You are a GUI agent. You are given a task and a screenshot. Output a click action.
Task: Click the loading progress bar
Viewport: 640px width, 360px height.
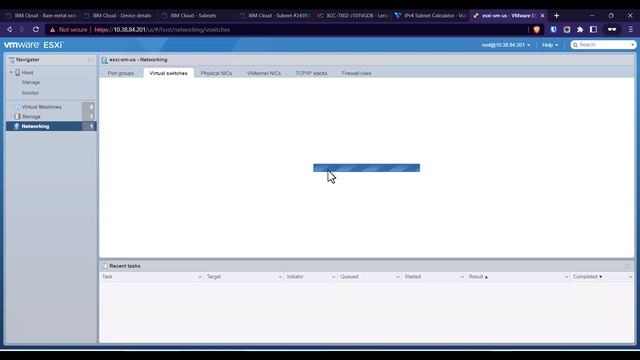[x=366, y=168]
